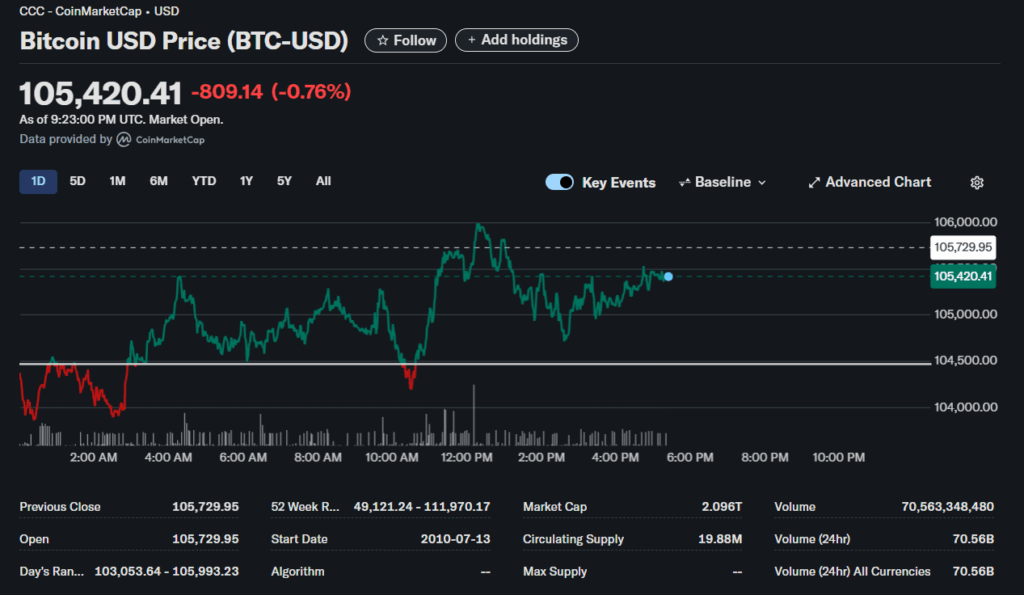Viewport: 1024px width, 595px height.
Task: Click the Algorithm label
Action: [298, 571]
